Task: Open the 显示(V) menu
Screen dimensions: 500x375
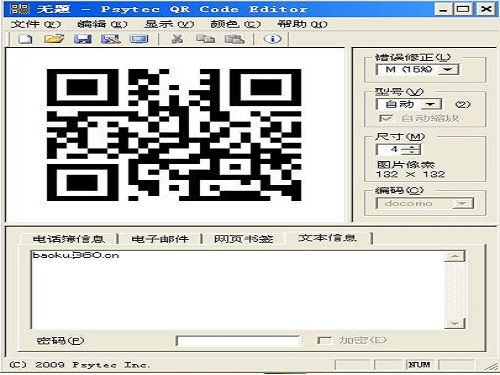Action: click(169, 24)
